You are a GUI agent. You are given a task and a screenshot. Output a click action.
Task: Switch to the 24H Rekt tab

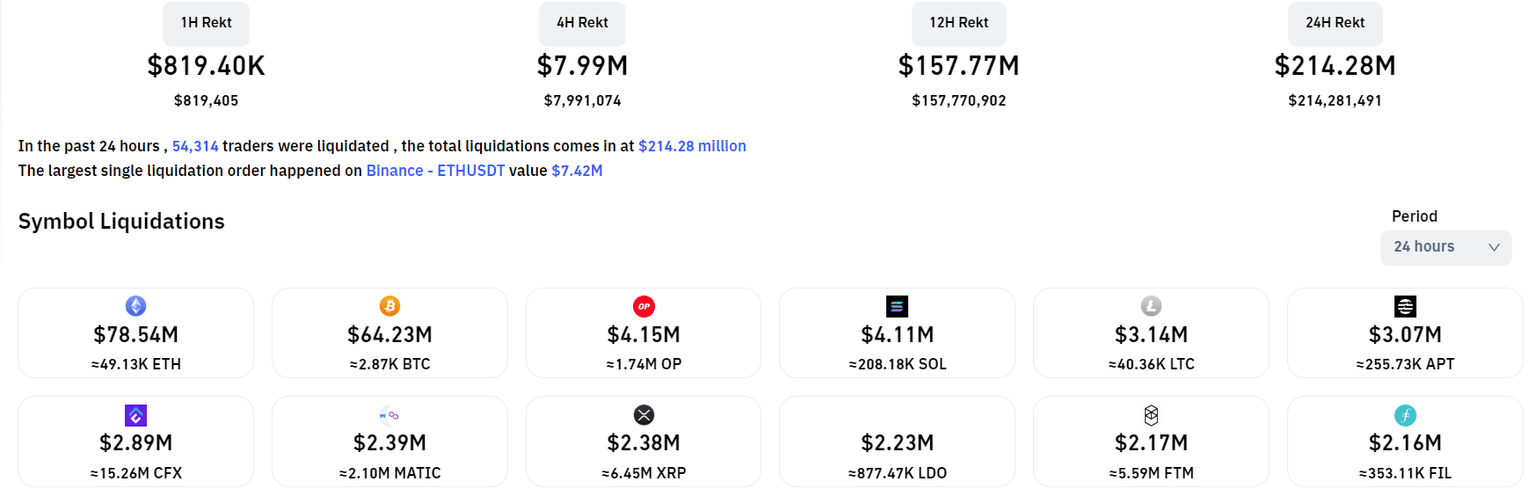click(1335, 22)
